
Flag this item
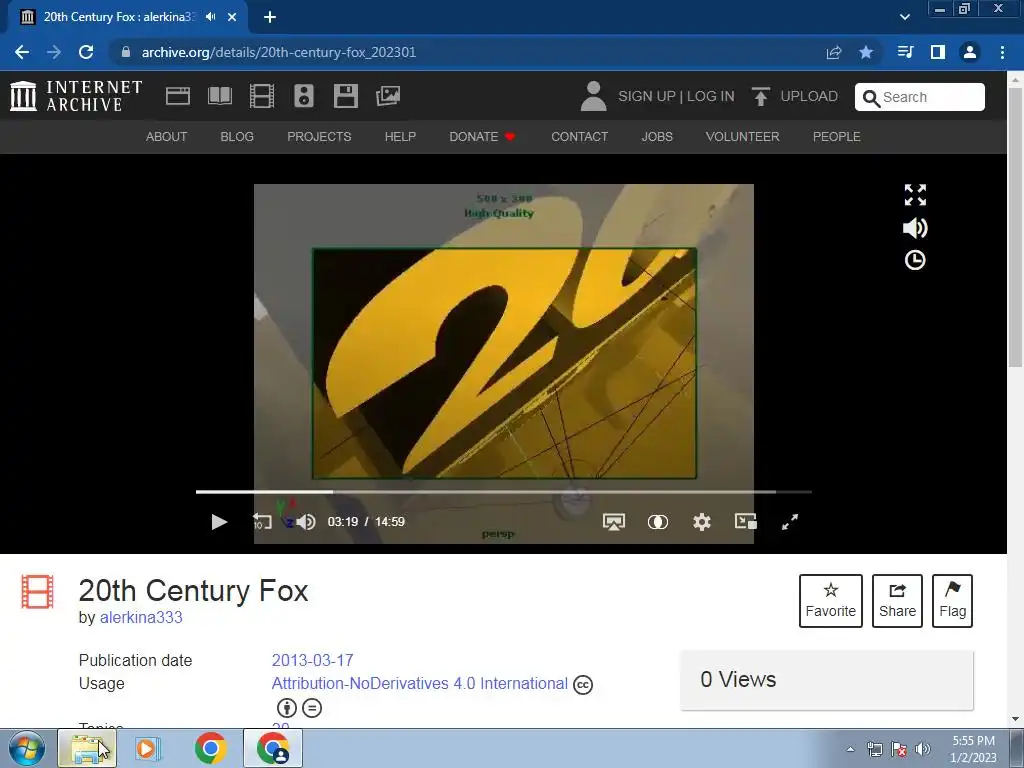point(952,601)
